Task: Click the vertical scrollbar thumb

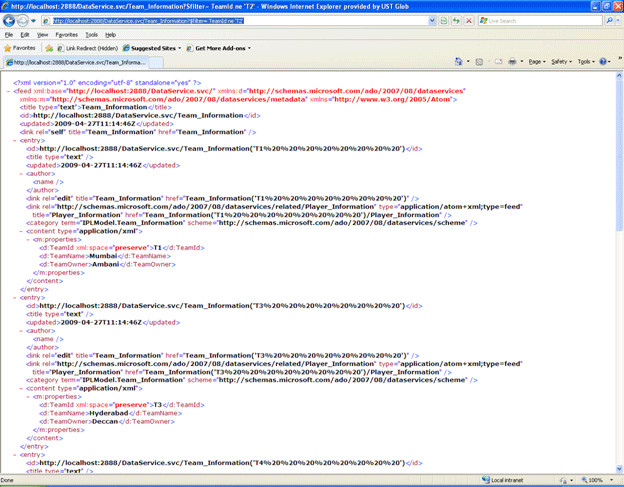Action: [619, 155]
